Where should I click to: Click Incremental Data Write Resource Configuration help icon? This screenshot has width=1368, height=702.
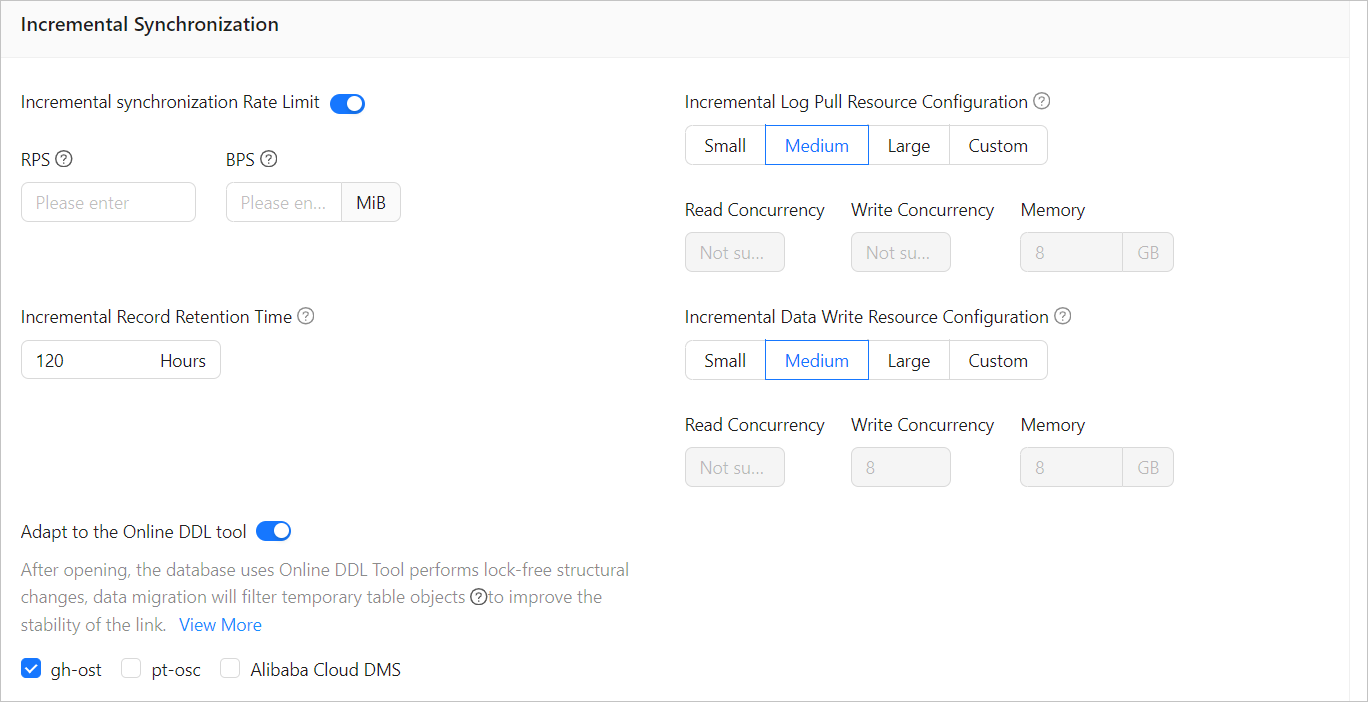[x=1063, y=316]
